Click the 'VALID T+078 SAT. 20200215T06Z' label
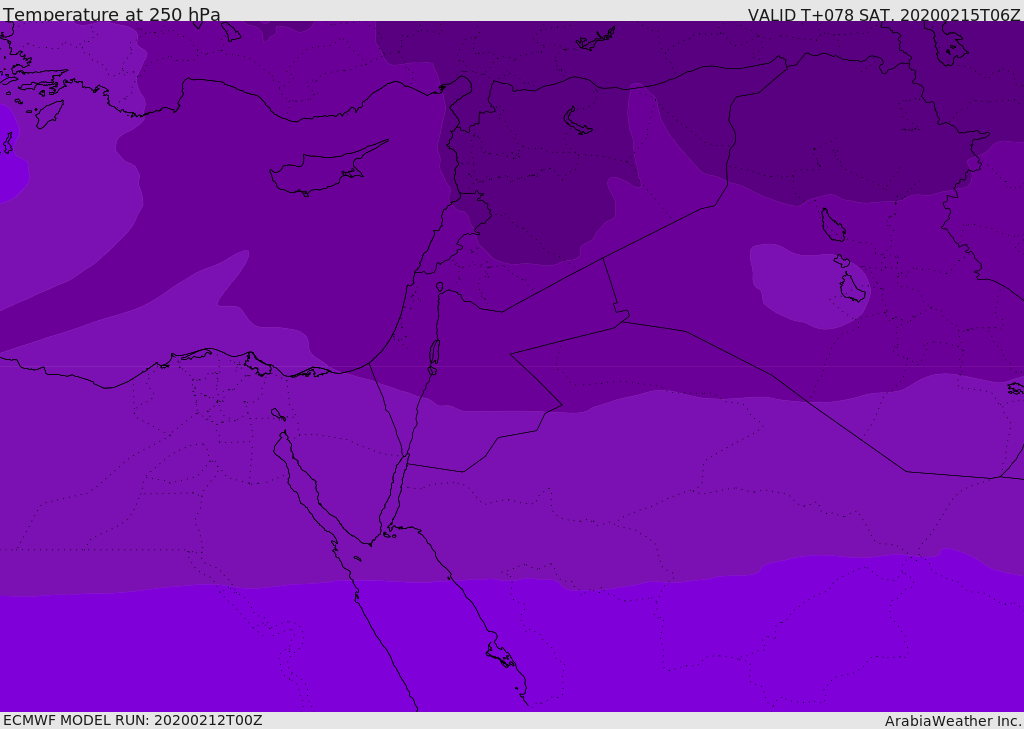 (884, 15)
